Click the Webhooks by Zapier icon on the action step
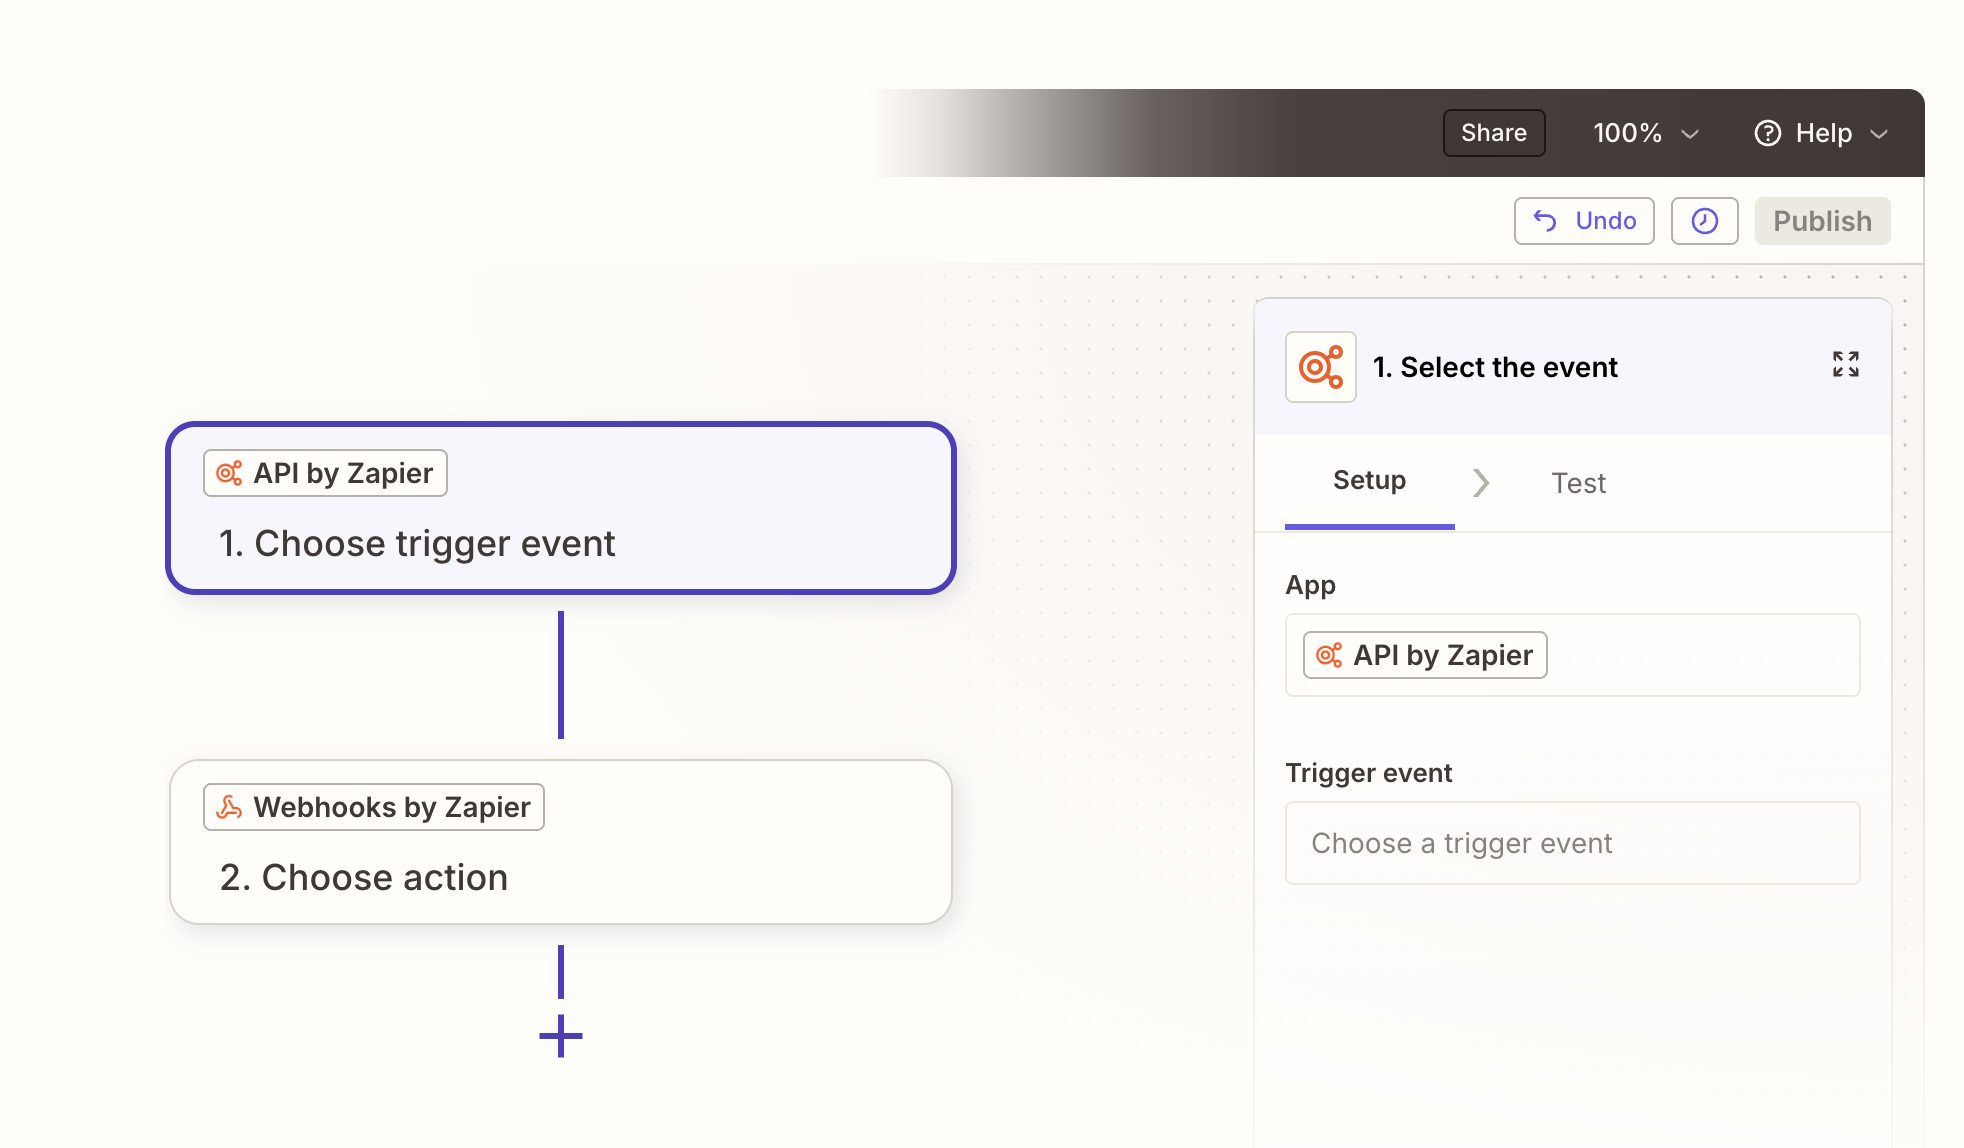Image resolution: width=1964 pixels, height=1148 pixels. point(231,806)
